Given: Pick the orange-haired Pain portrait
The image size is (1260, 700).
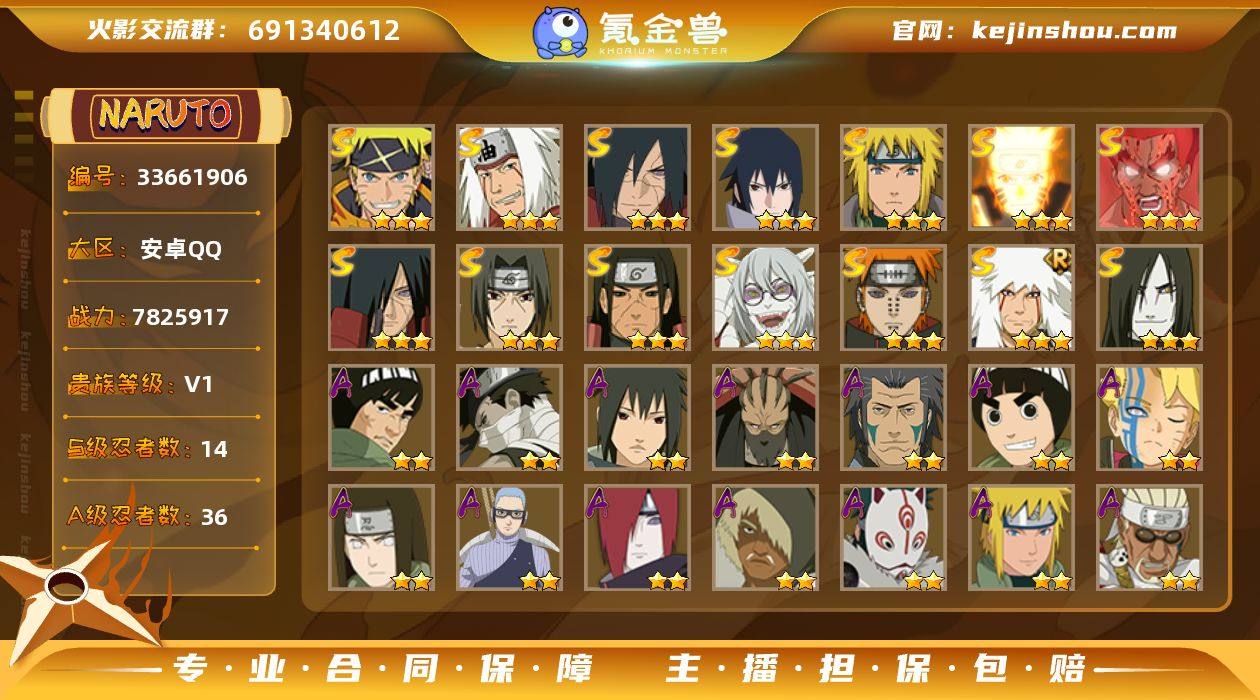Looking at the screenshot, I should click(893, 297).
